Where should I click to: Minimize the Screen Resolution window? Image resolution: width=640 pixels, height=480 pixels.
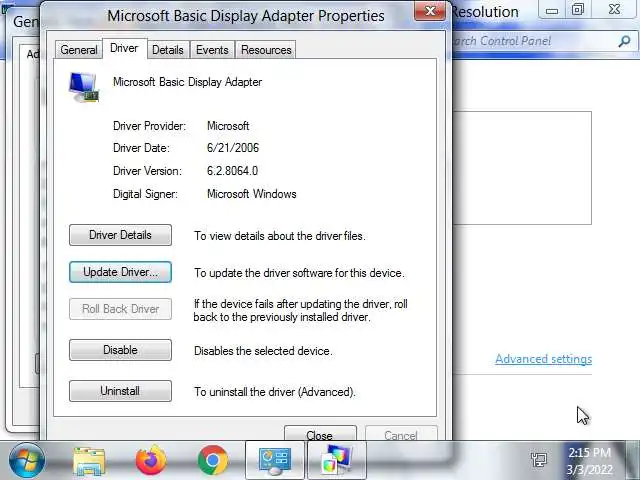552,10
